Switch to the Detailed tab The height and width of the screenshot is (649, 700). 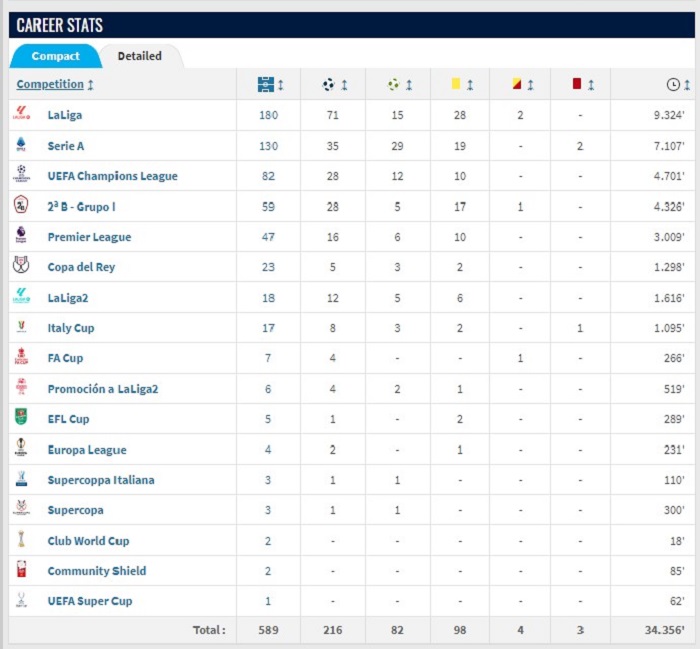(x=140, y=56)
